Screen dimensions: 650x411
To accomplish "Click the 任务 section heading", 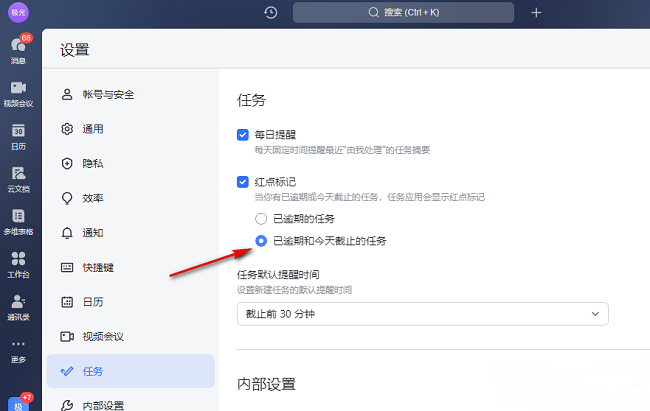I will tap(251, 100).
